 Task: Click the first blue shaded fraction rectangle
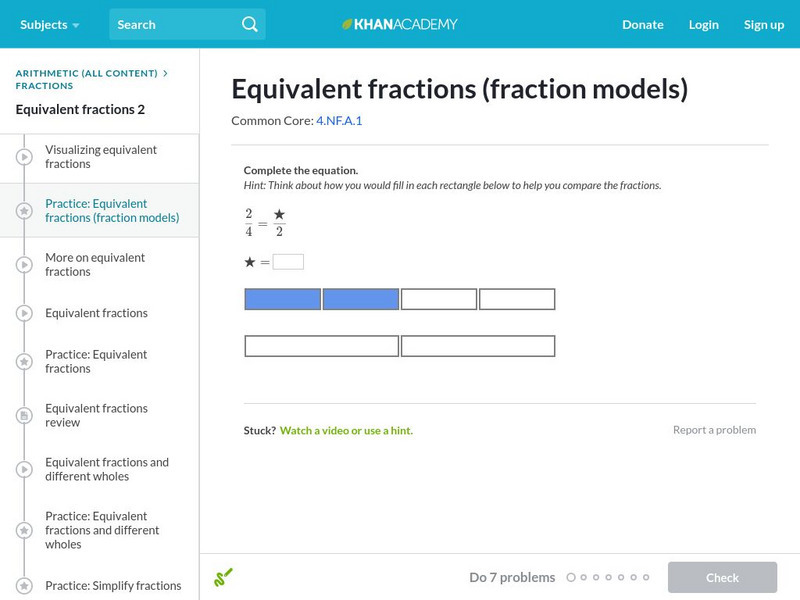(283, 299)
